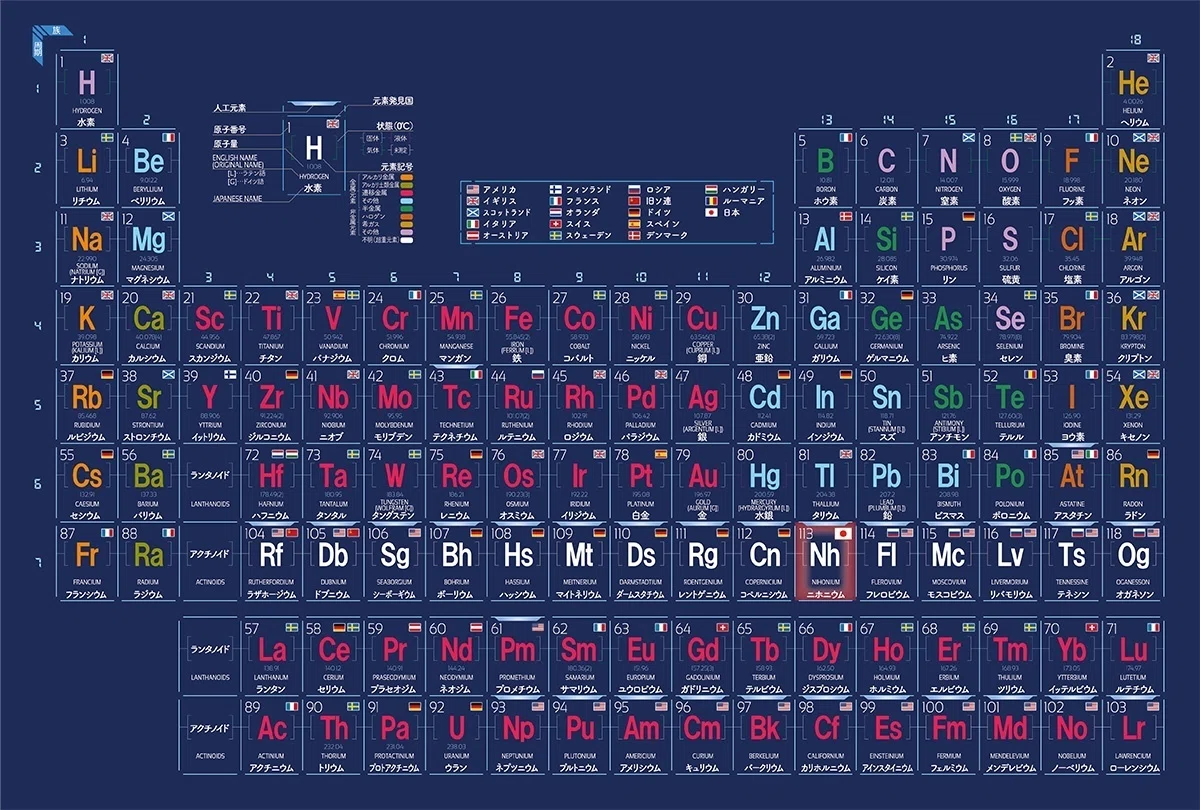Image resolution: width=1200 pixels, height=810 pixels.
Task: Click the legend flag beside フランス
Action: 556,201
